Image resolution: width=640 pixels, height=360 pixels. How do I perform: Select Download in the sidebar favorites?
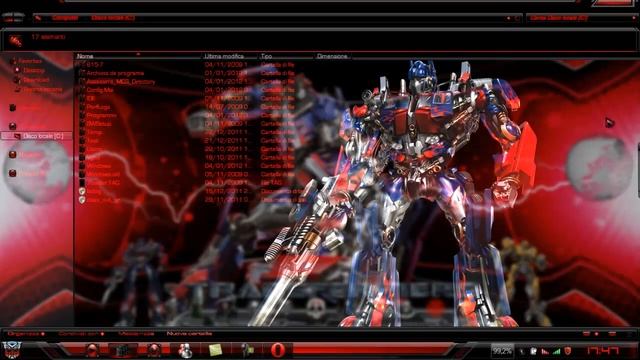36,80
